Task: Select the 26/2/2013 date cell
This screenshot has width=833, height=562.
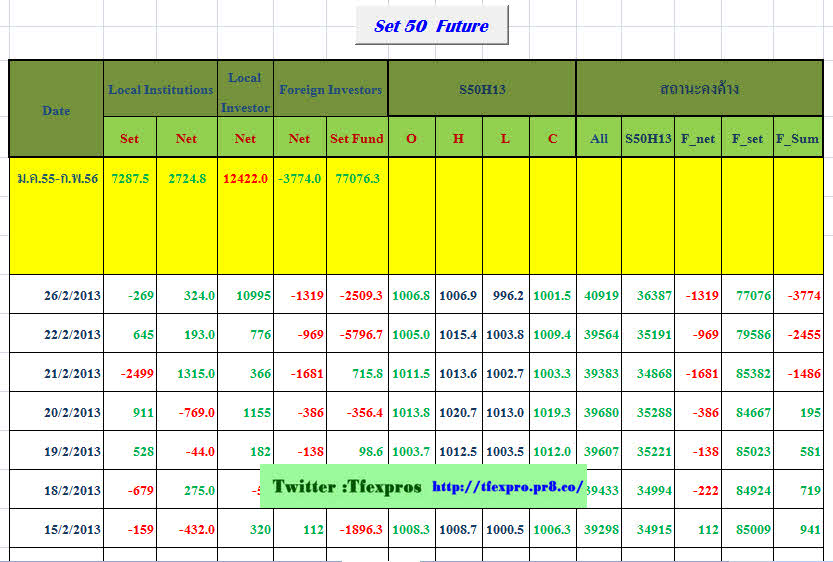Action: click(x=73, y=296)
